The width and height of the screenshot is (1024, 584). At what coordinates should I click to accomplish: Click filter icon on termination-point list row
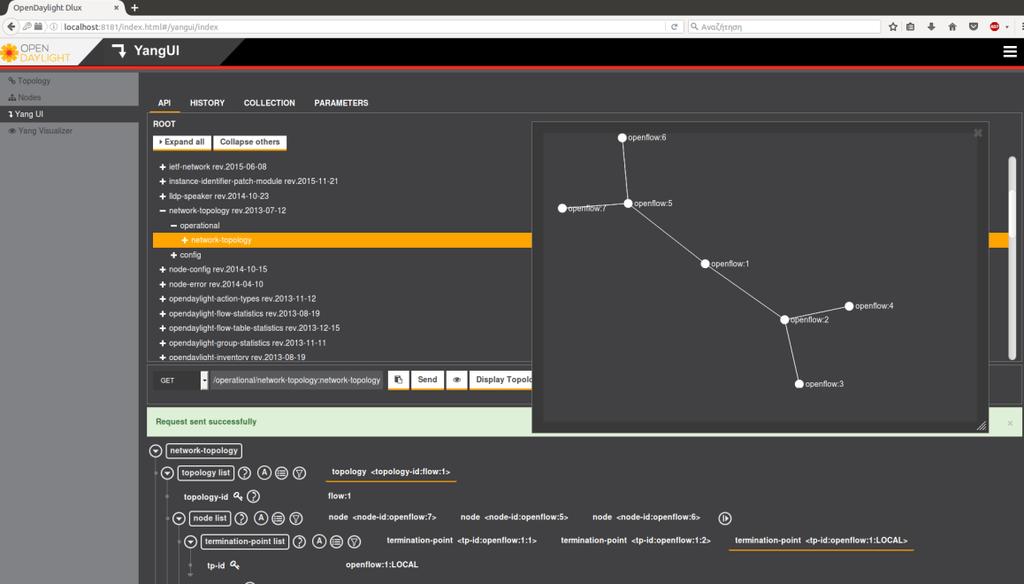coord(354,542)
